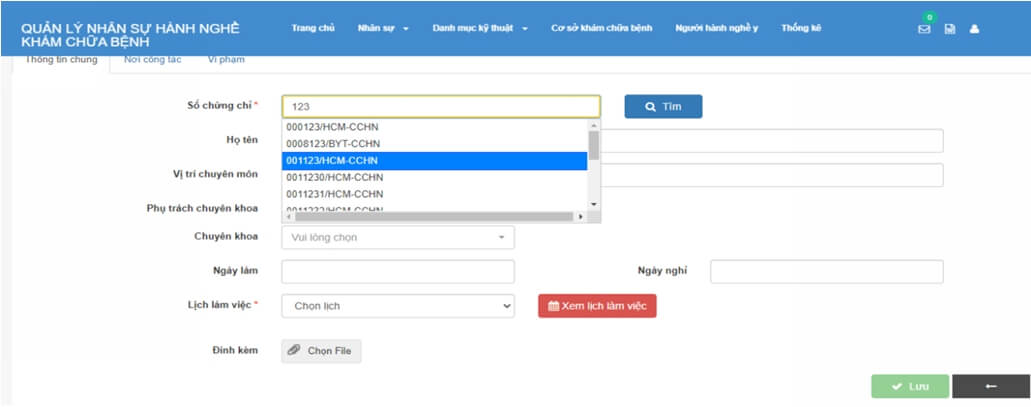The width and height of the screenshot is (1031, 407).
Task: Click the Ngày làm input field
Action: click(x=398, y=272)
